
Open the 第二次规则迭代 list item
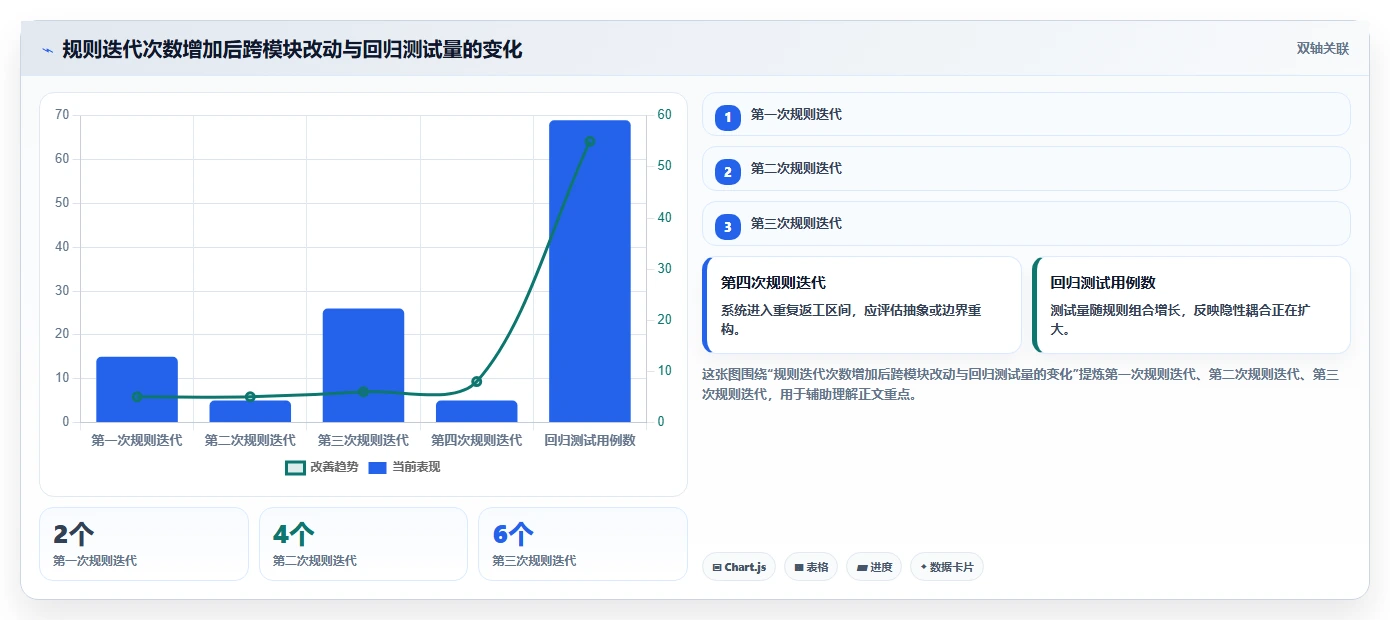[x=1026, y=168]
